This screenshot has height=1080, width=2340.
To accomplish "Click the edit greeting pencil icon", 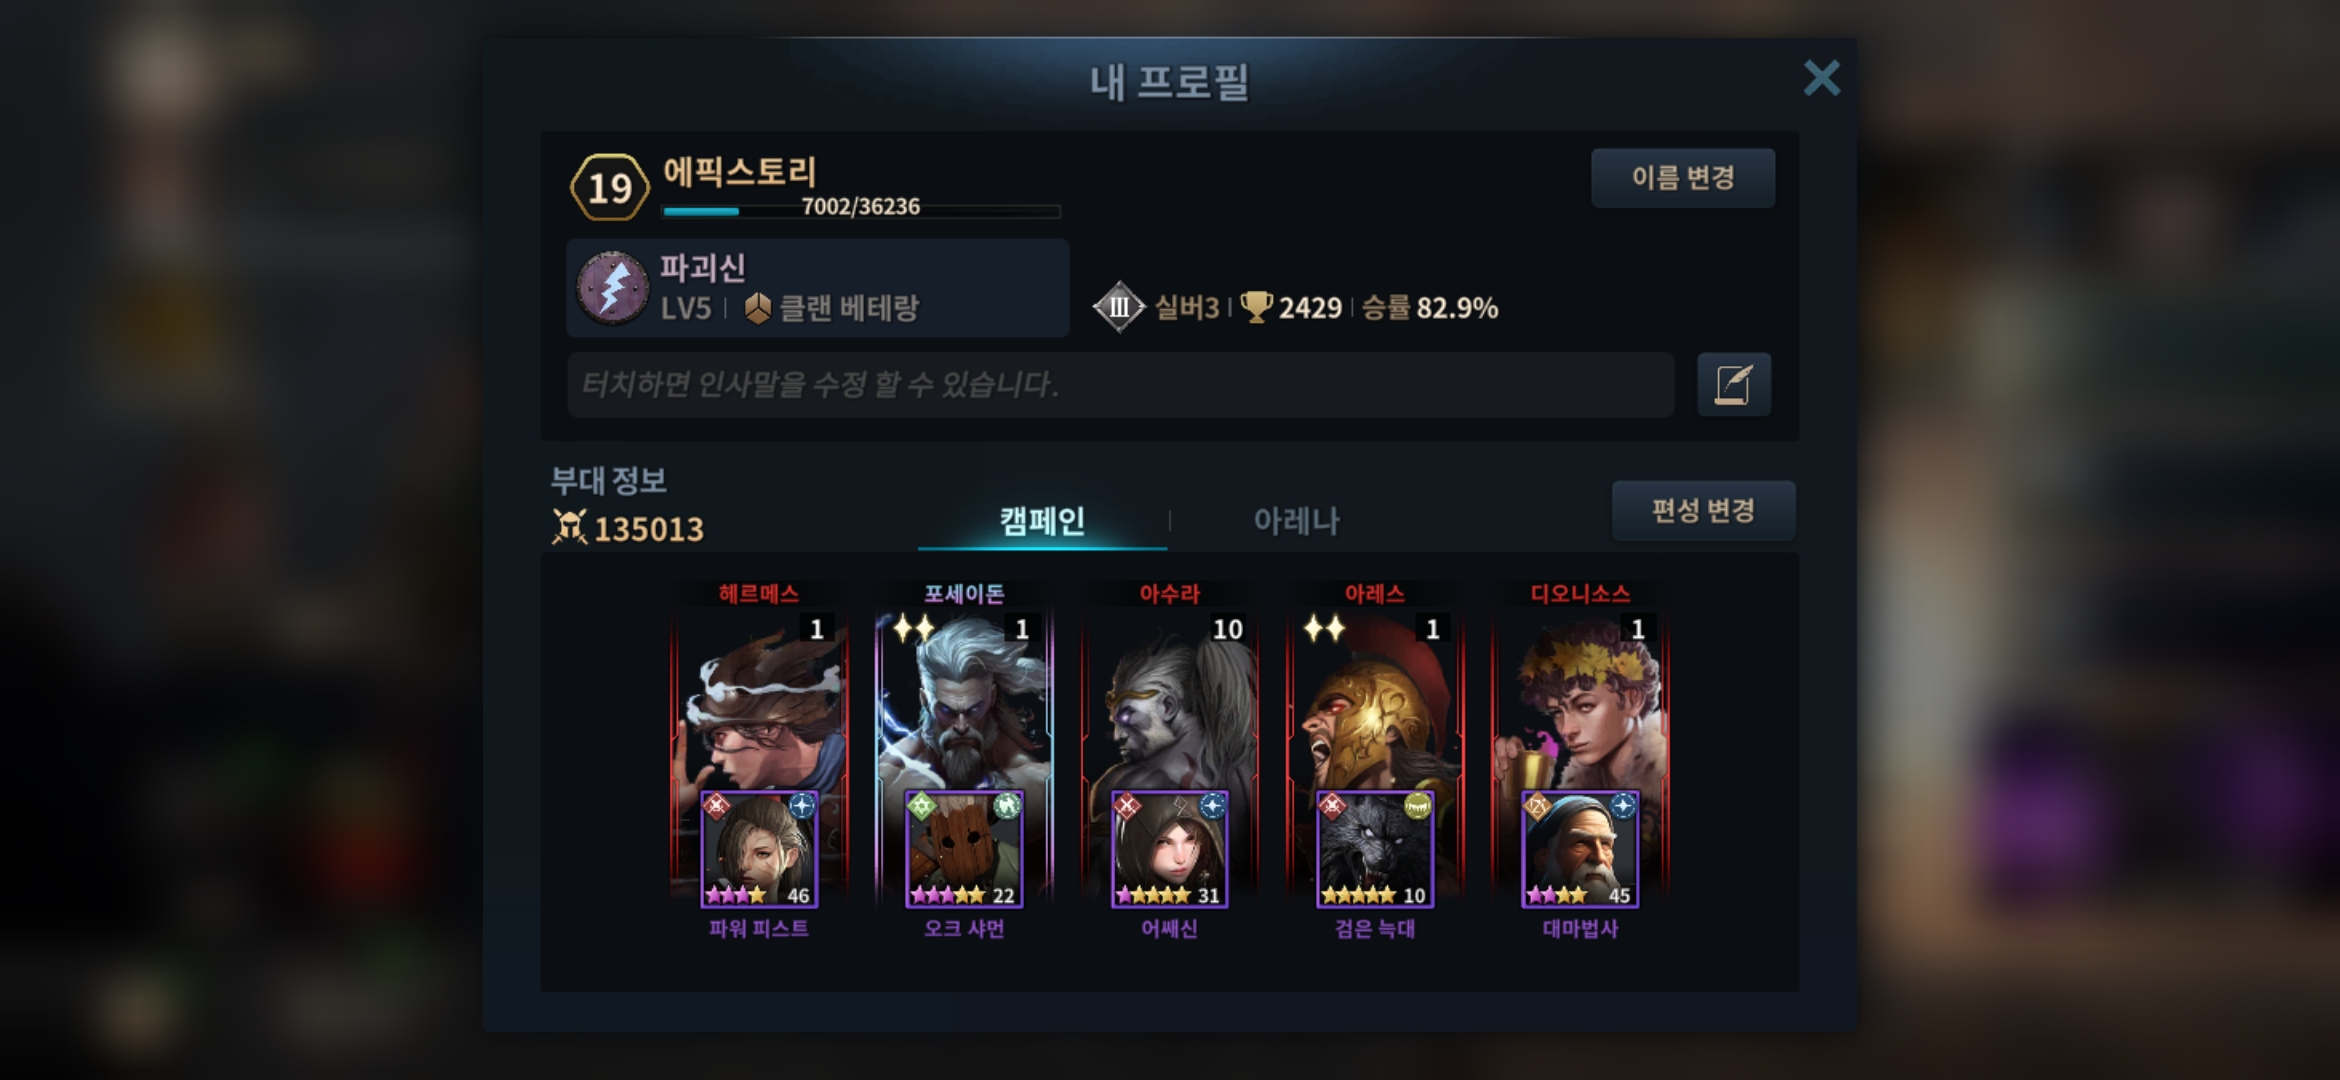I will (x=1734, y=384).
